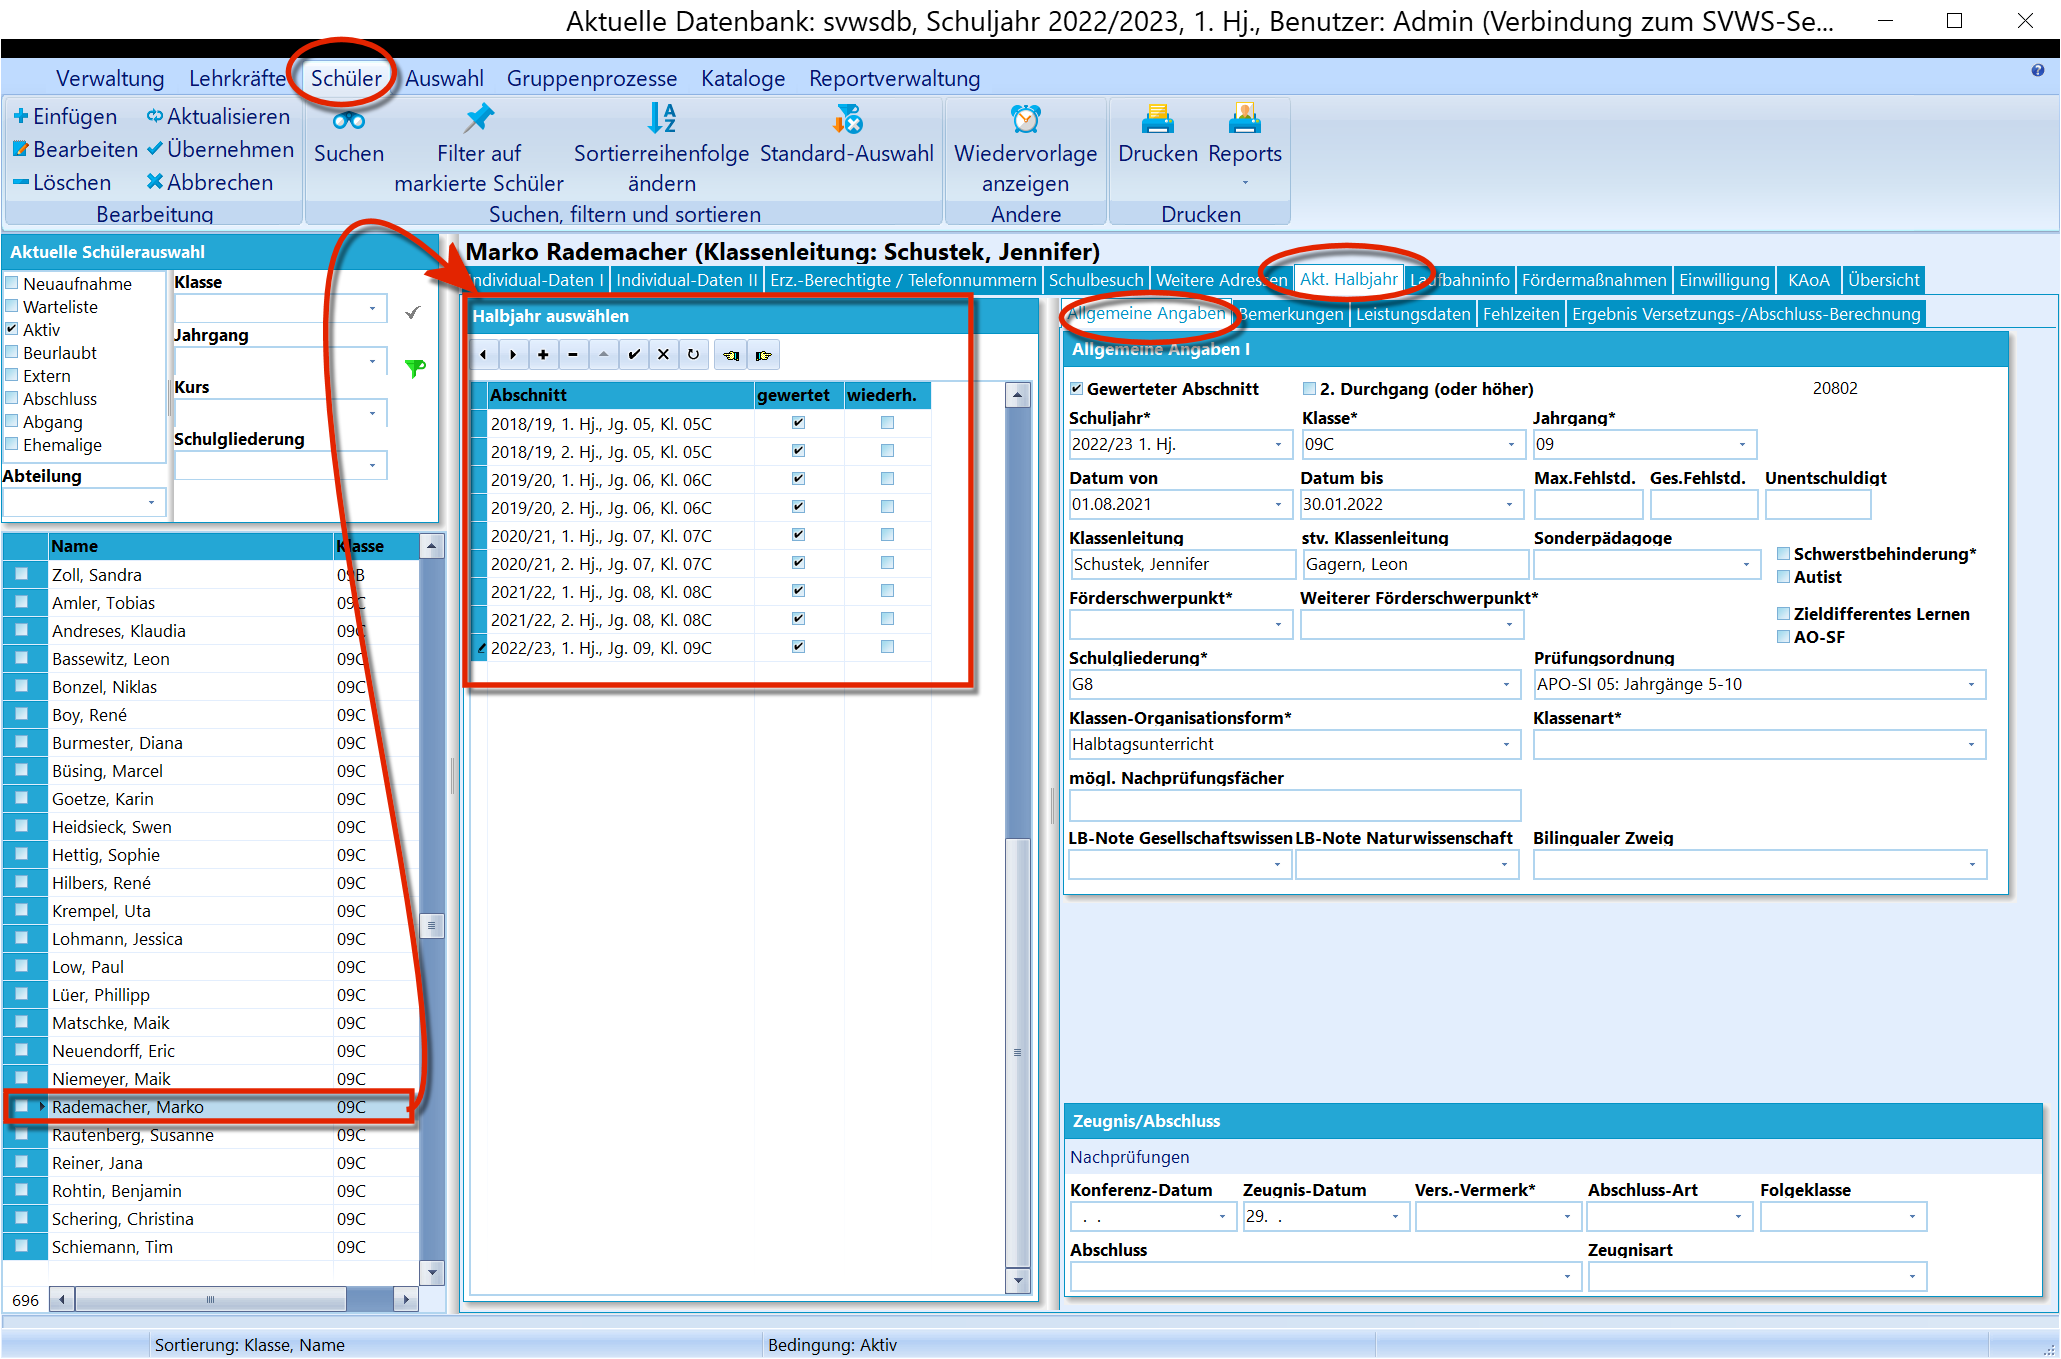Open the Schuljahr 2022/23 1. Hj. dropdown
This screenshot has height=1359, width=2061.
[1278, 445]
